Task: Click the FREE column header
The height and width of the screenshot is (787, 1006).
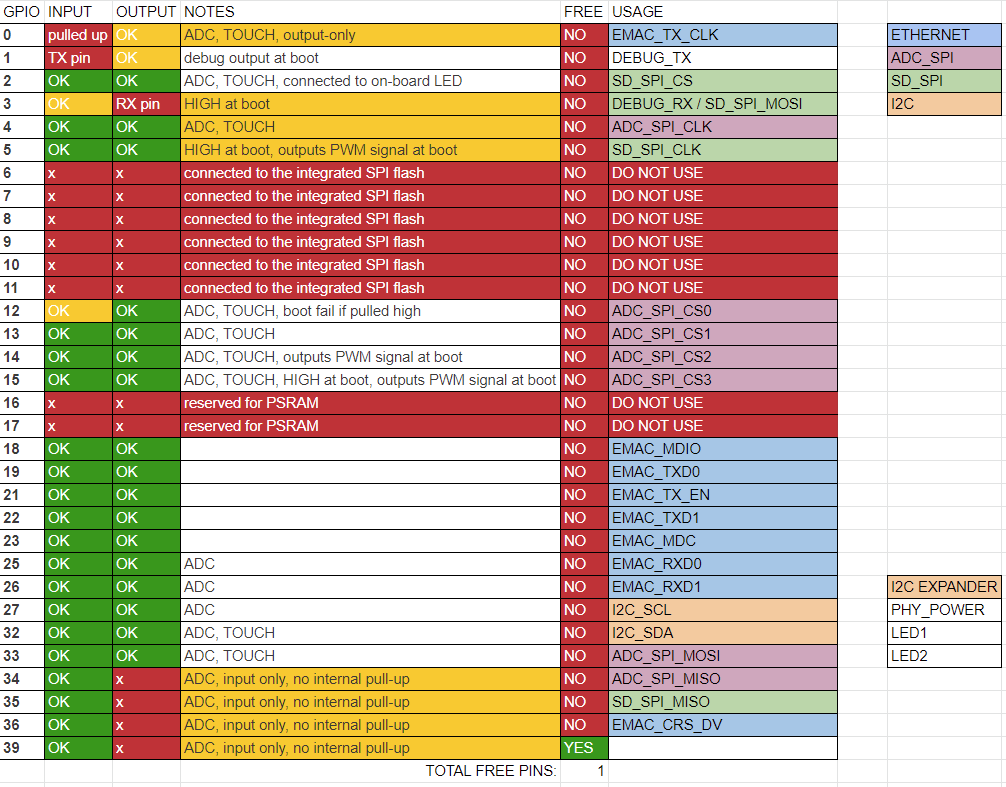Action: (584, 12)
